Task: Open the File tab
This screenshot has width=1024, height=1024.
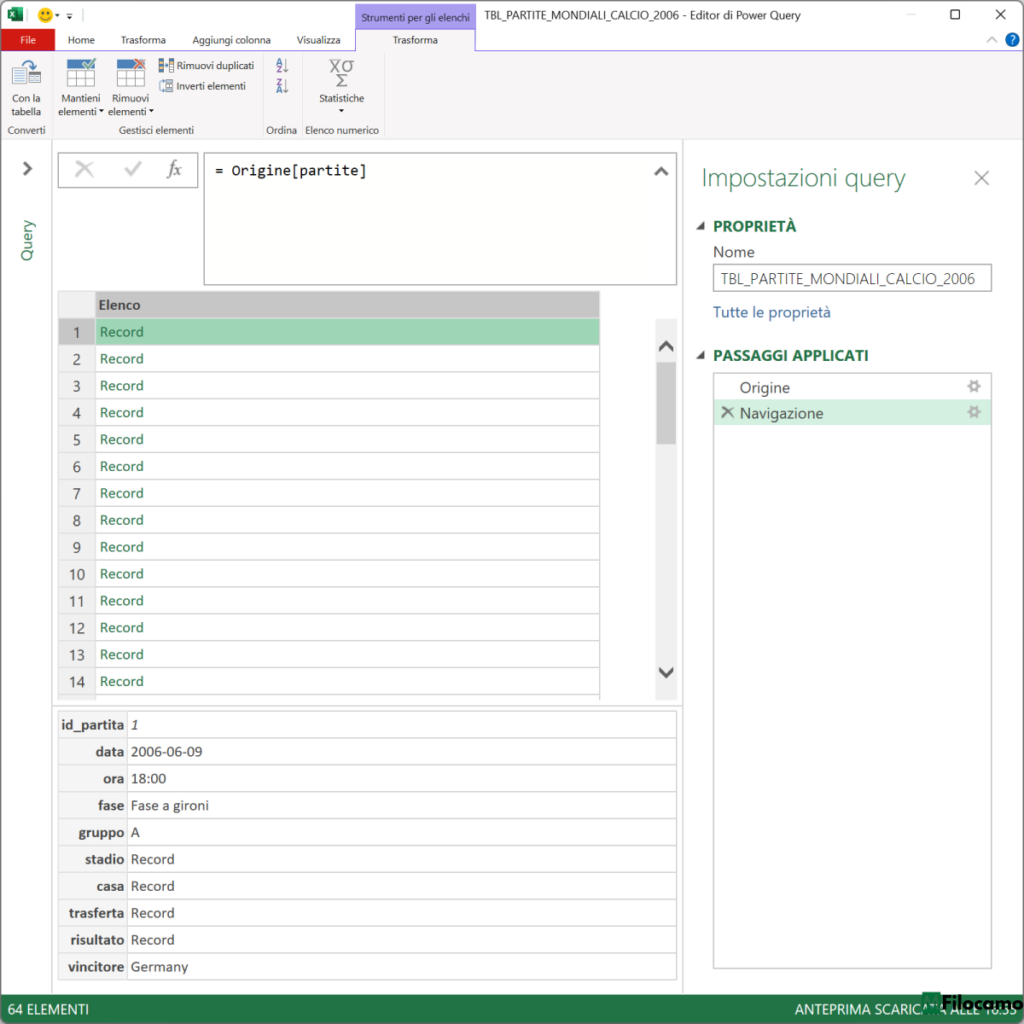Action: click(x=27, y=40)
